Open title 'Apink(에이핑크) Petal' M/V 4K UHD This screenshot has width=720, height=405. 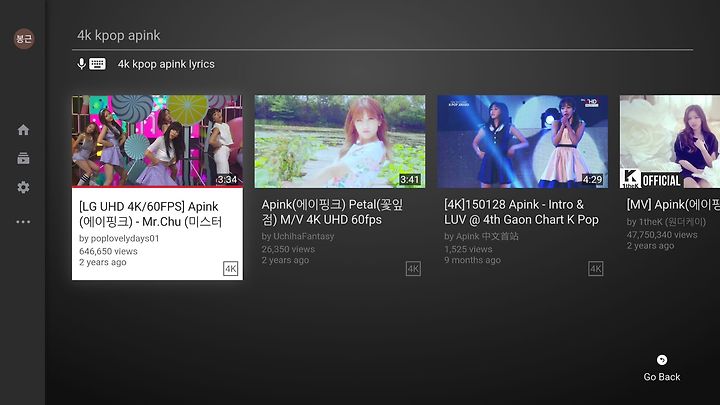click(x=332, y=212)
